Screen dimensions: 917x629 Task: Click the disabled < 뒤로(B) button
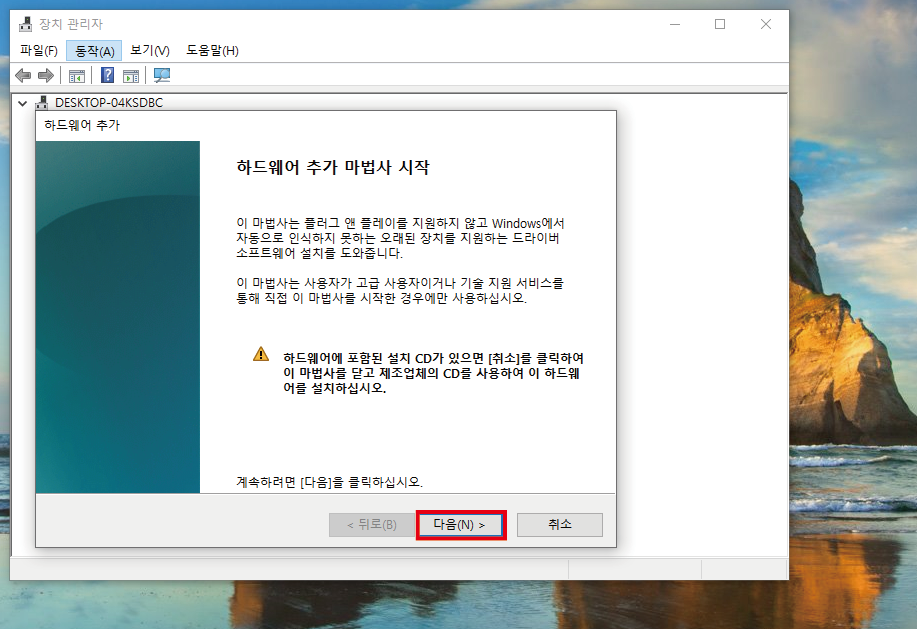pyautogui.click(x=372, y=525)
